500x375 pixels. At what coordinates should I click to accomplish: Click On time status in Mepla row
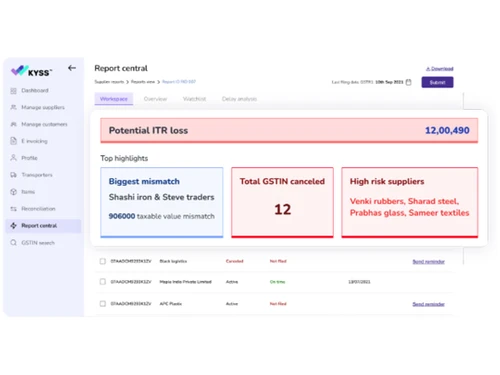[x=278, y=282]
